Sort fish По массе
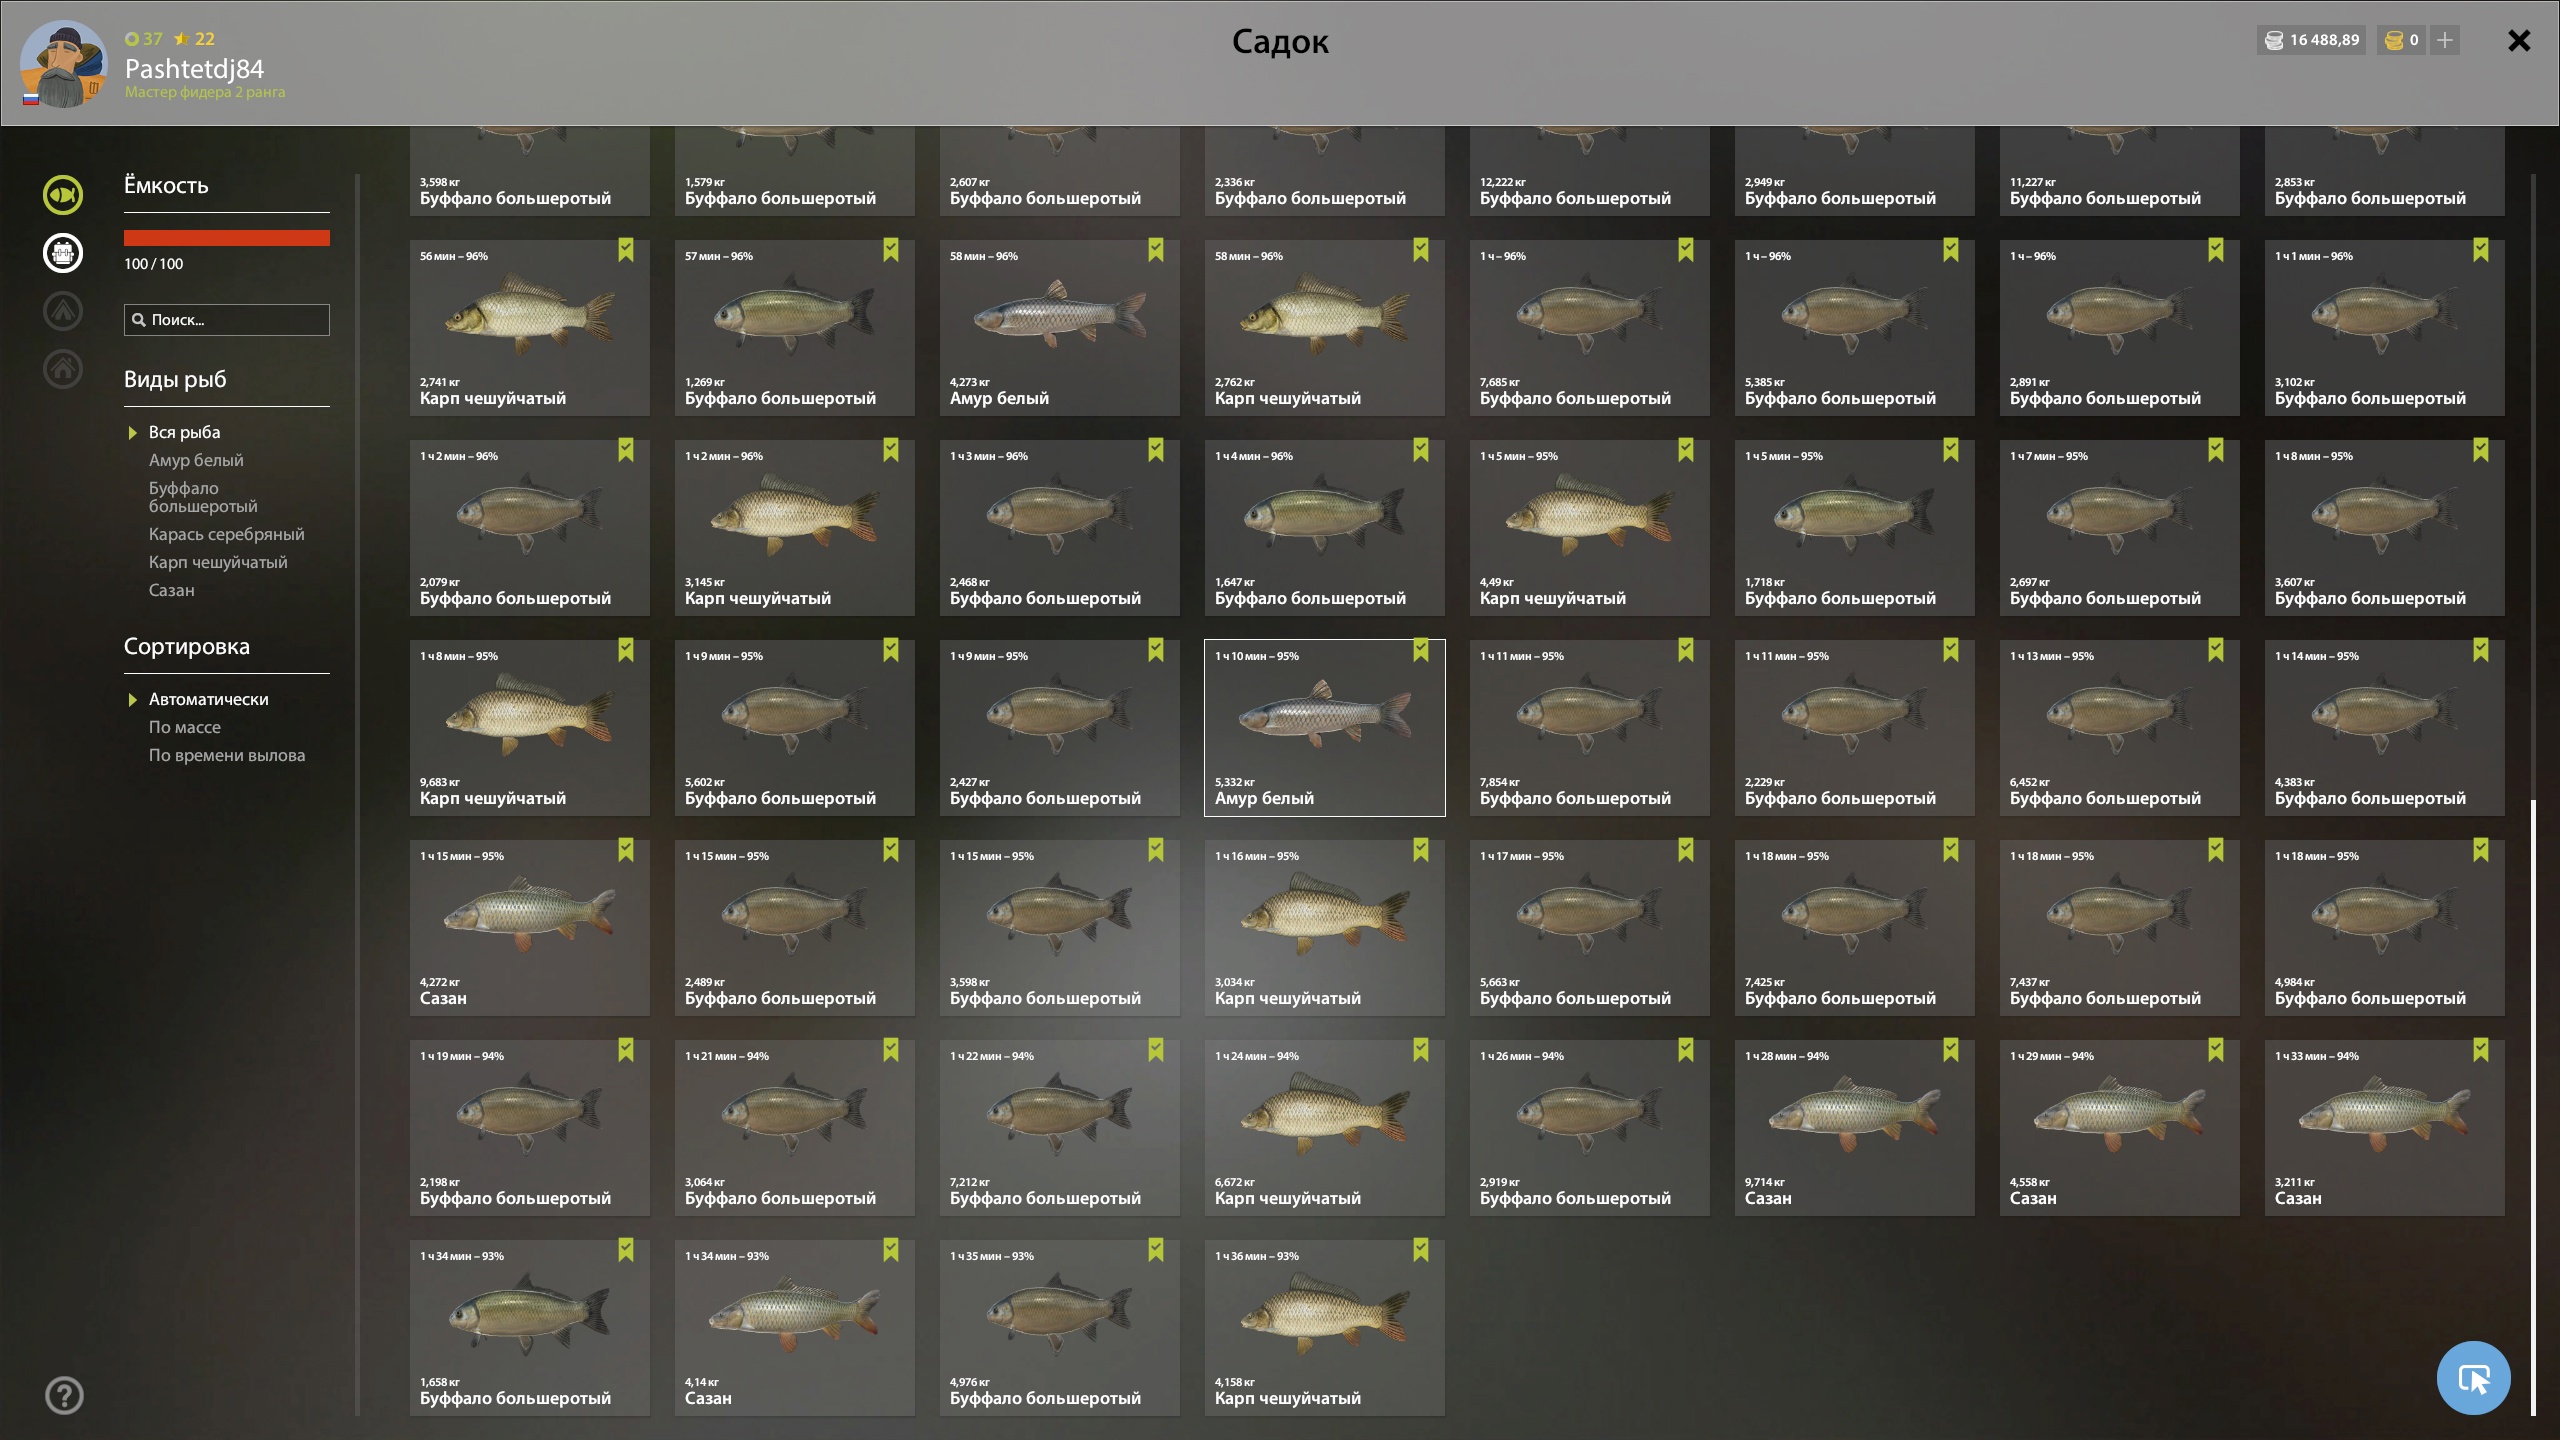The image size is (2560, 1440). tap(185, 727)
